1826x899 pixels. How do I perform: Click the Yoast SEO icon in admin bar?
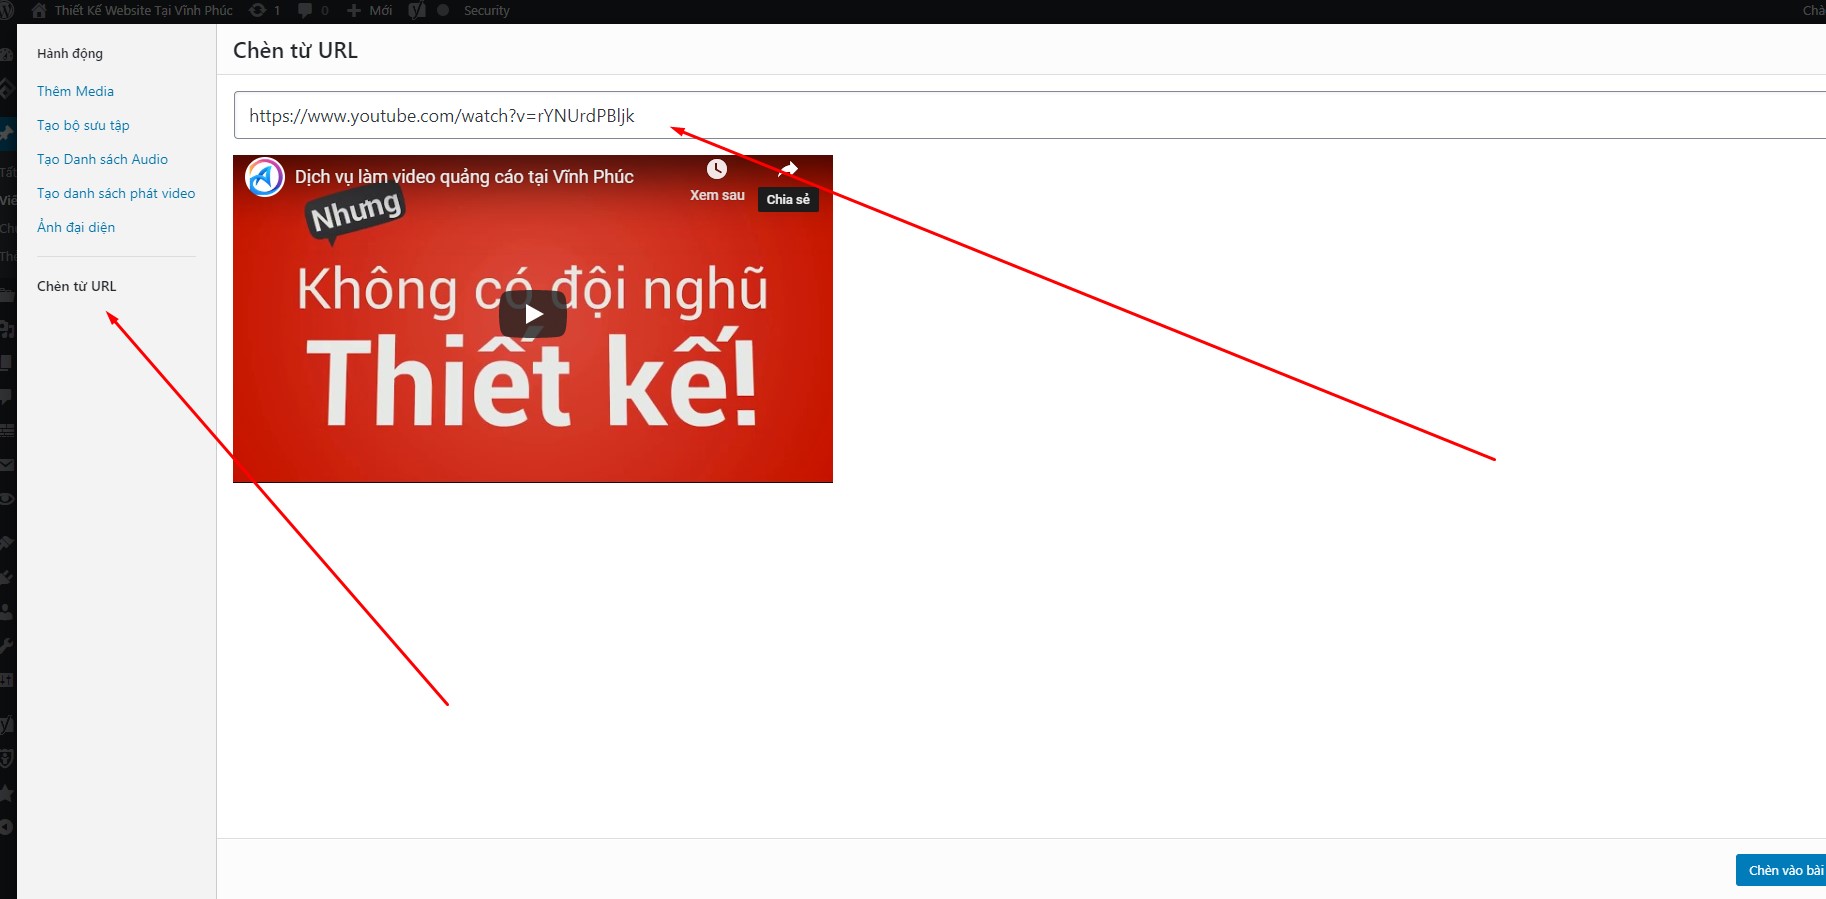(417, 11)
